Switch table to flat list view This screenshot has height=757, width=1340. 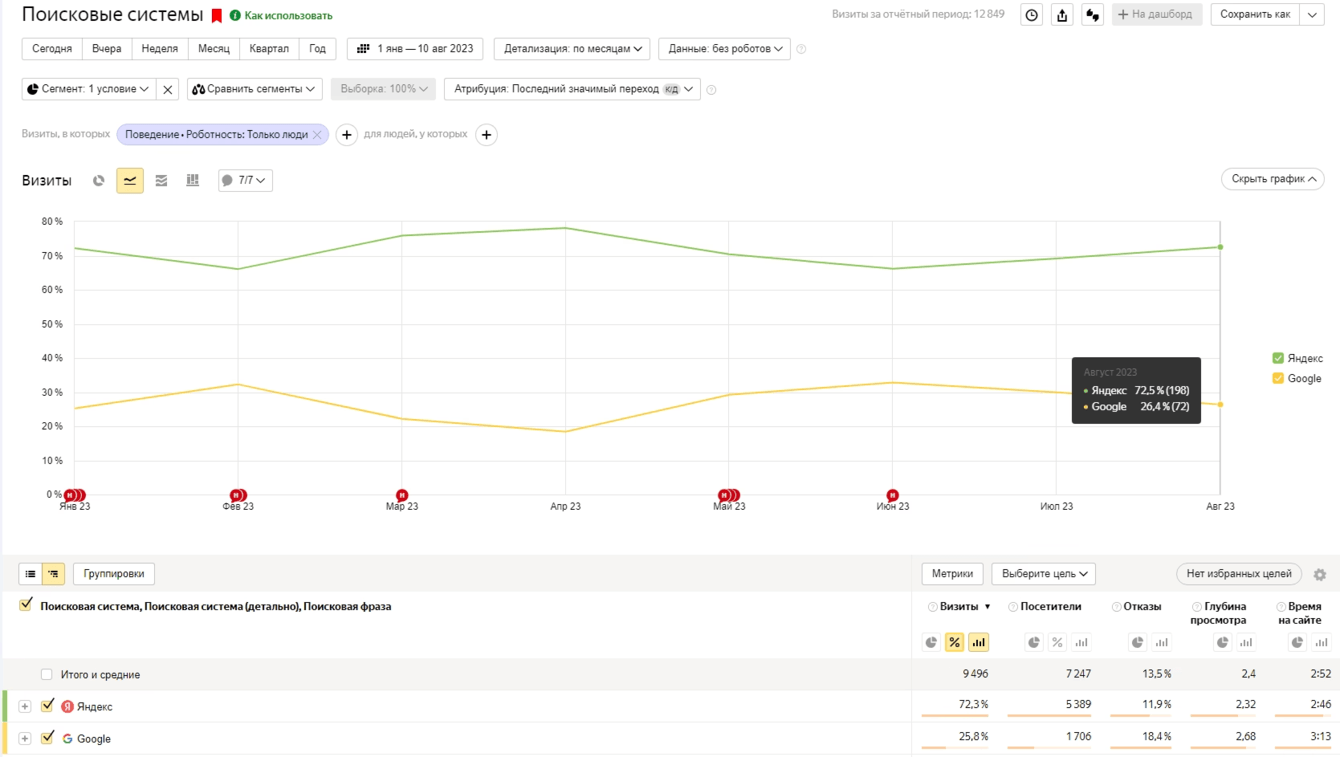click(x=31, y=574)
